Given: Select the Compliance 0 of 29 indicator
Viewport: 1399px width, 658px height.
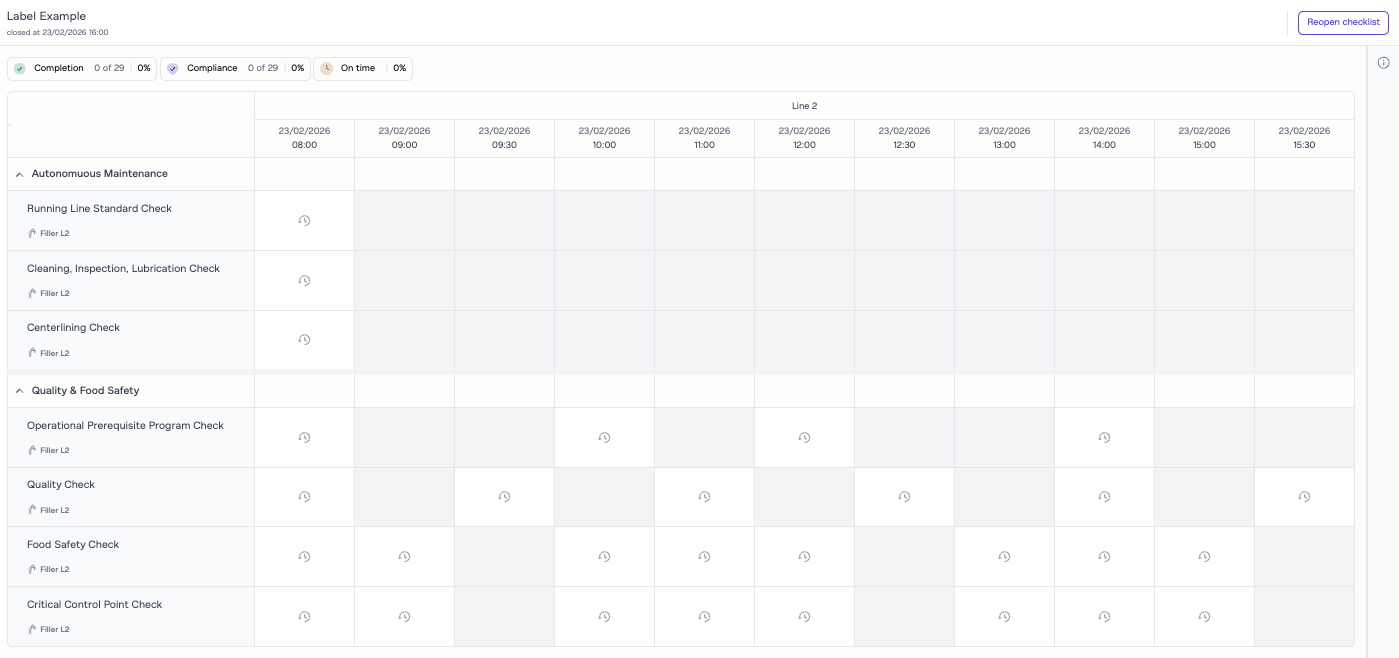Looking at the screenshot, I should [x=234, y=68].
